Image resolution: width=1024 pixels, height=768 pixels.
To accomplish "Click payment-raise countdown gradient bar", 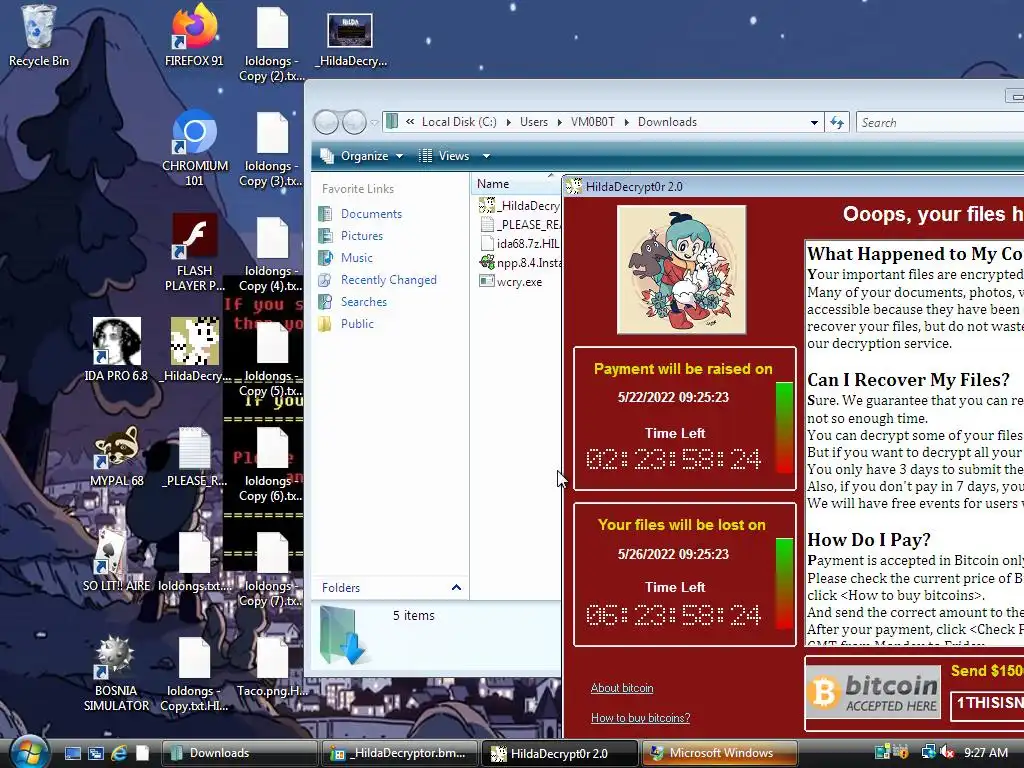I will pos(784,428).
